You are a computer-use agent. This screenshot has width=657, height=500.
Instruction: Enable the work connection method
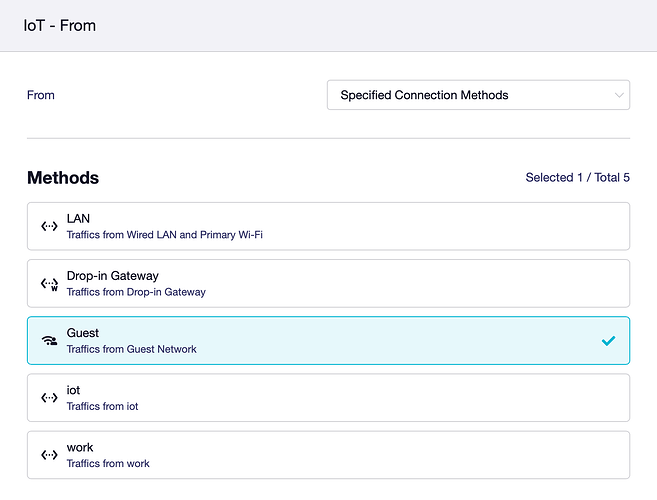(x=328, y=455)
